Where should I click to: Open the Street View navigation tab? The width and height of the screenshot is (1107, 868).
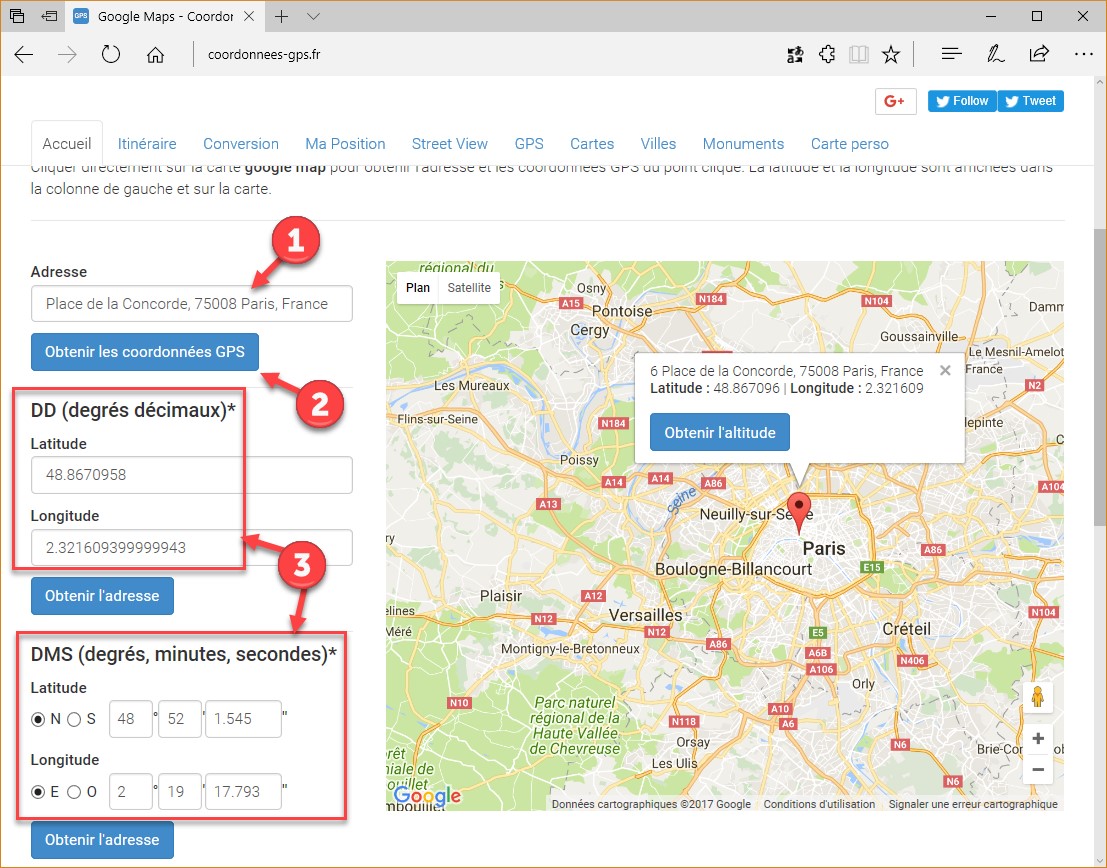(x=449, y=144)
